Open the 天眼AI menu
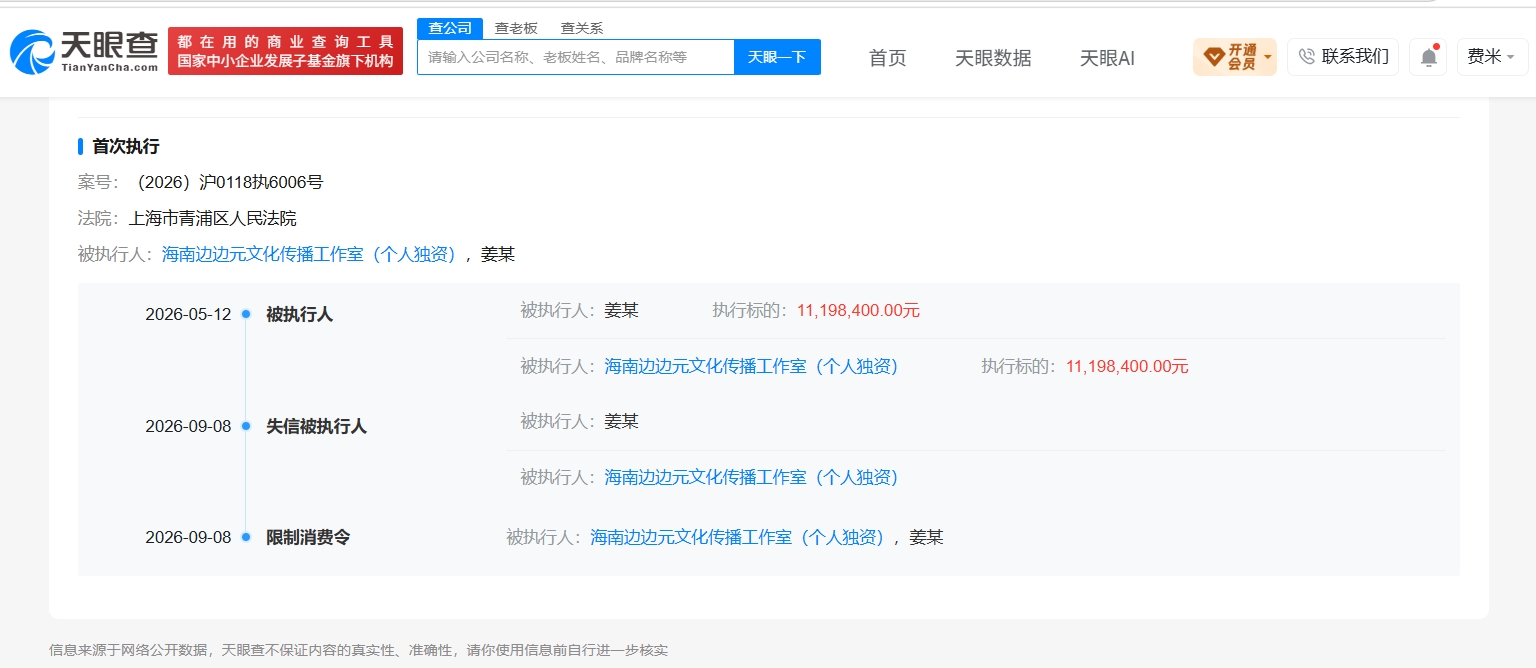This screenshot has height=668, width=1536. tap(1107, 58)
